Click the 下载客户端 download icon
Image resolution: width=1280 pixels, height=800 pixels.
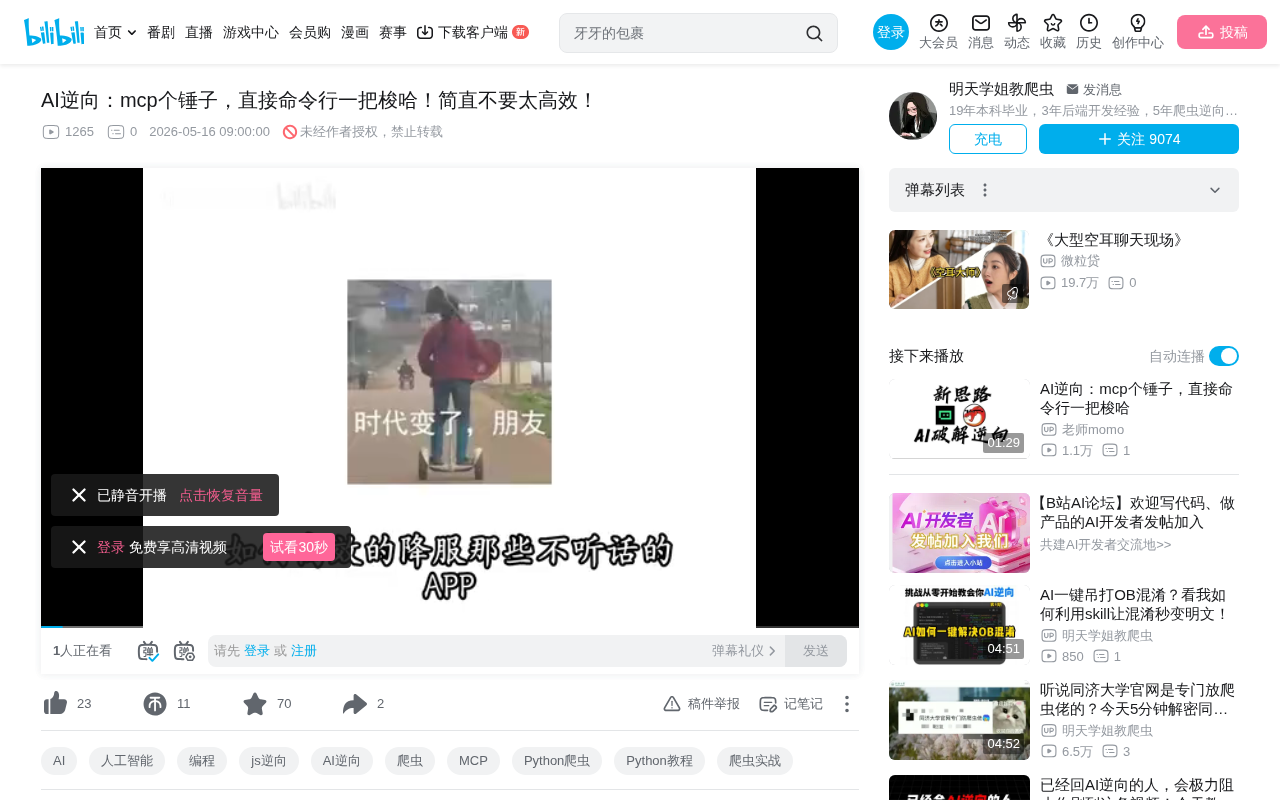point(425,32)
